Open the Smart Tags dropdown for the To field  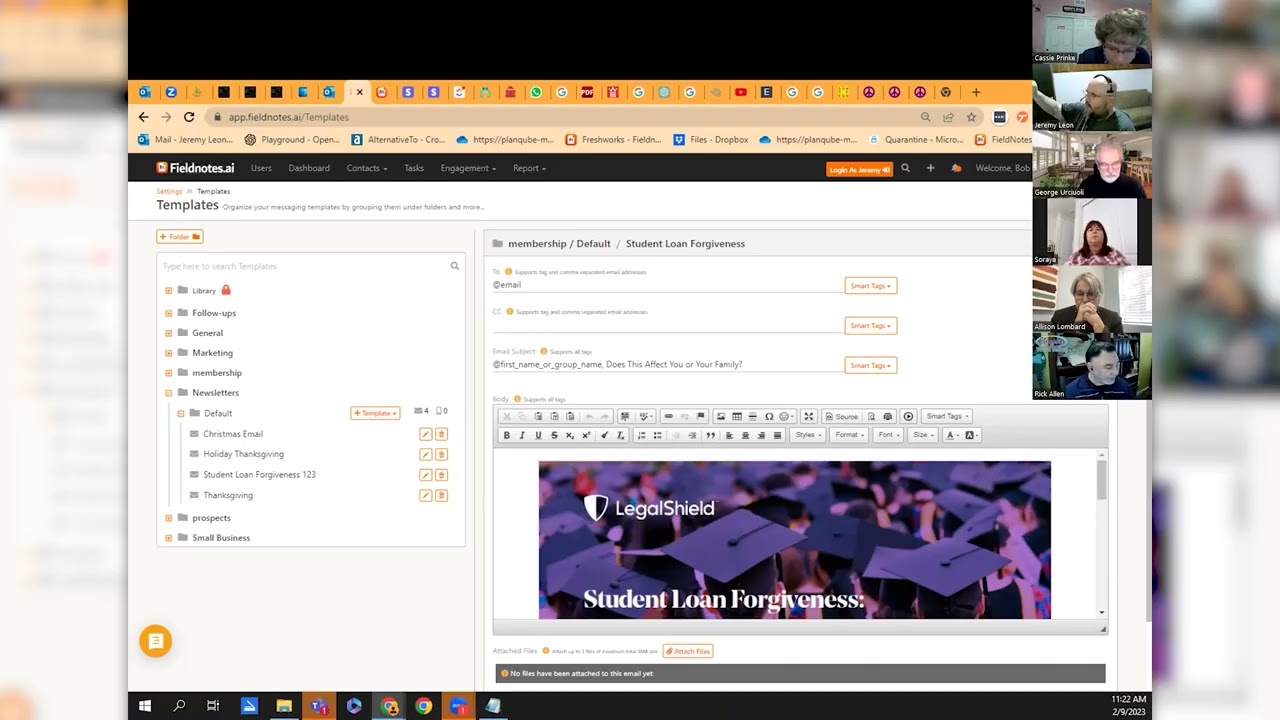[870, 286]
